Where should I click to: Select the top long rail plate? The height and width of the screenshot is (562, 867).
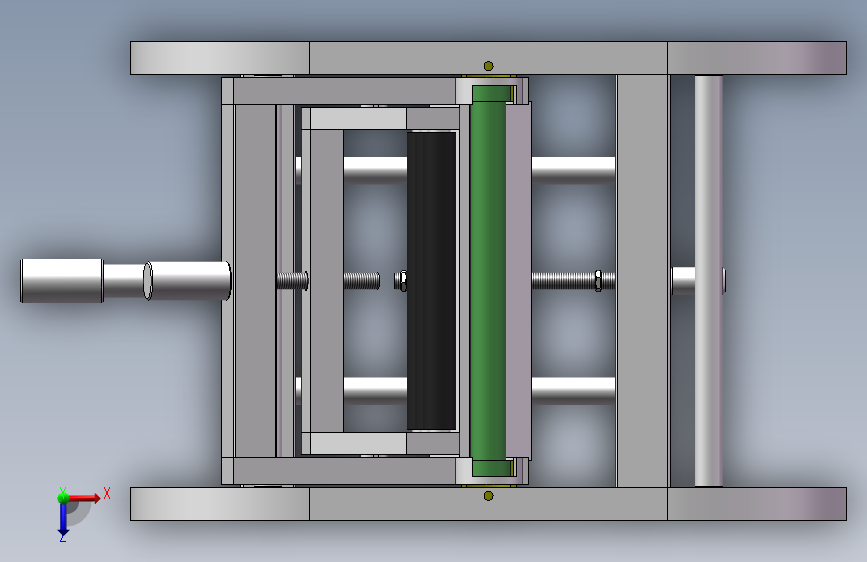click(488, 58)
